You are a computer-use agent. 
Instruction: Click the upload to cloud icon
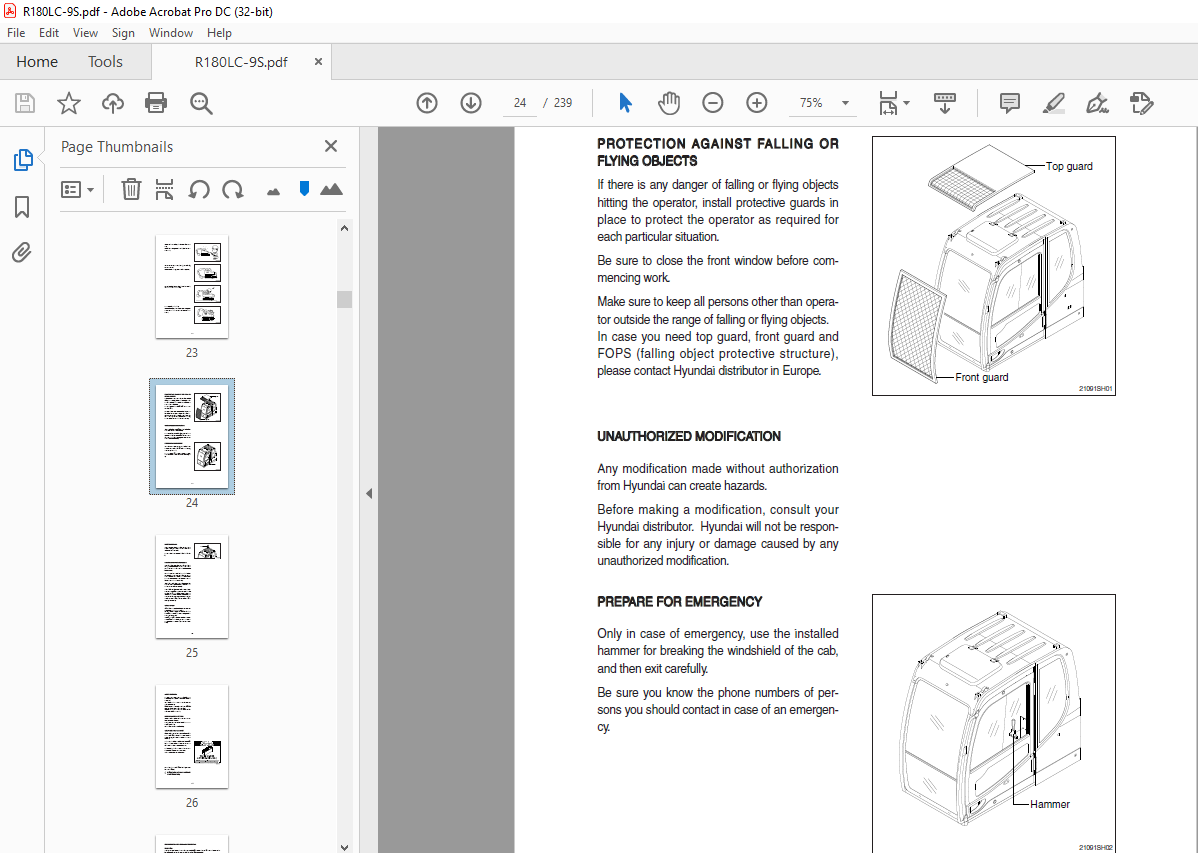pos(113,103)
